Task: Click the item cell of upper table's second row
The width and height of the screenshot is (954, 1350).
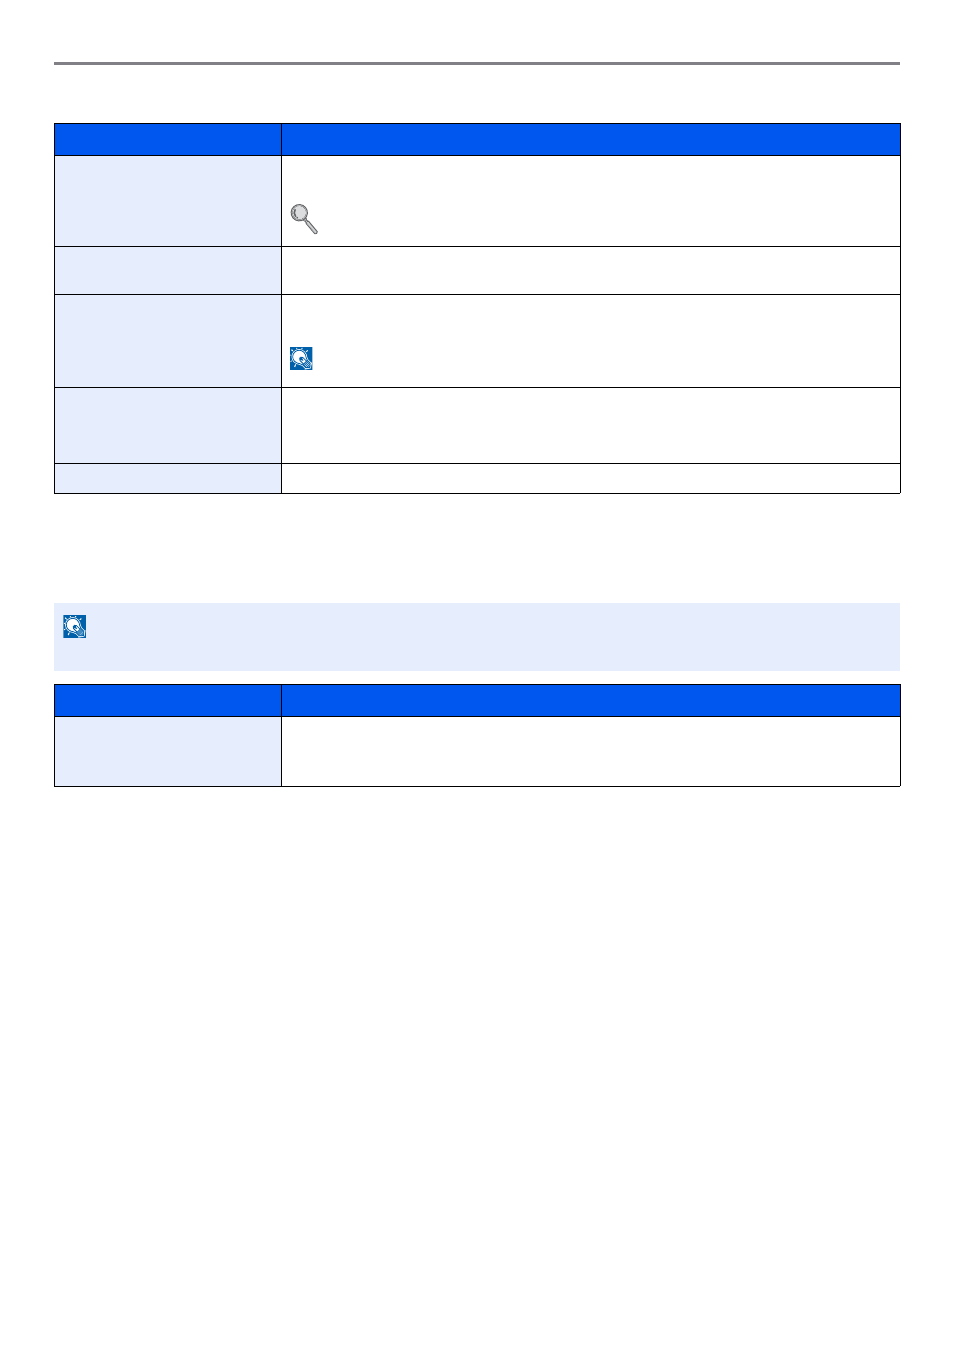Action: click(x=168, y=271)
